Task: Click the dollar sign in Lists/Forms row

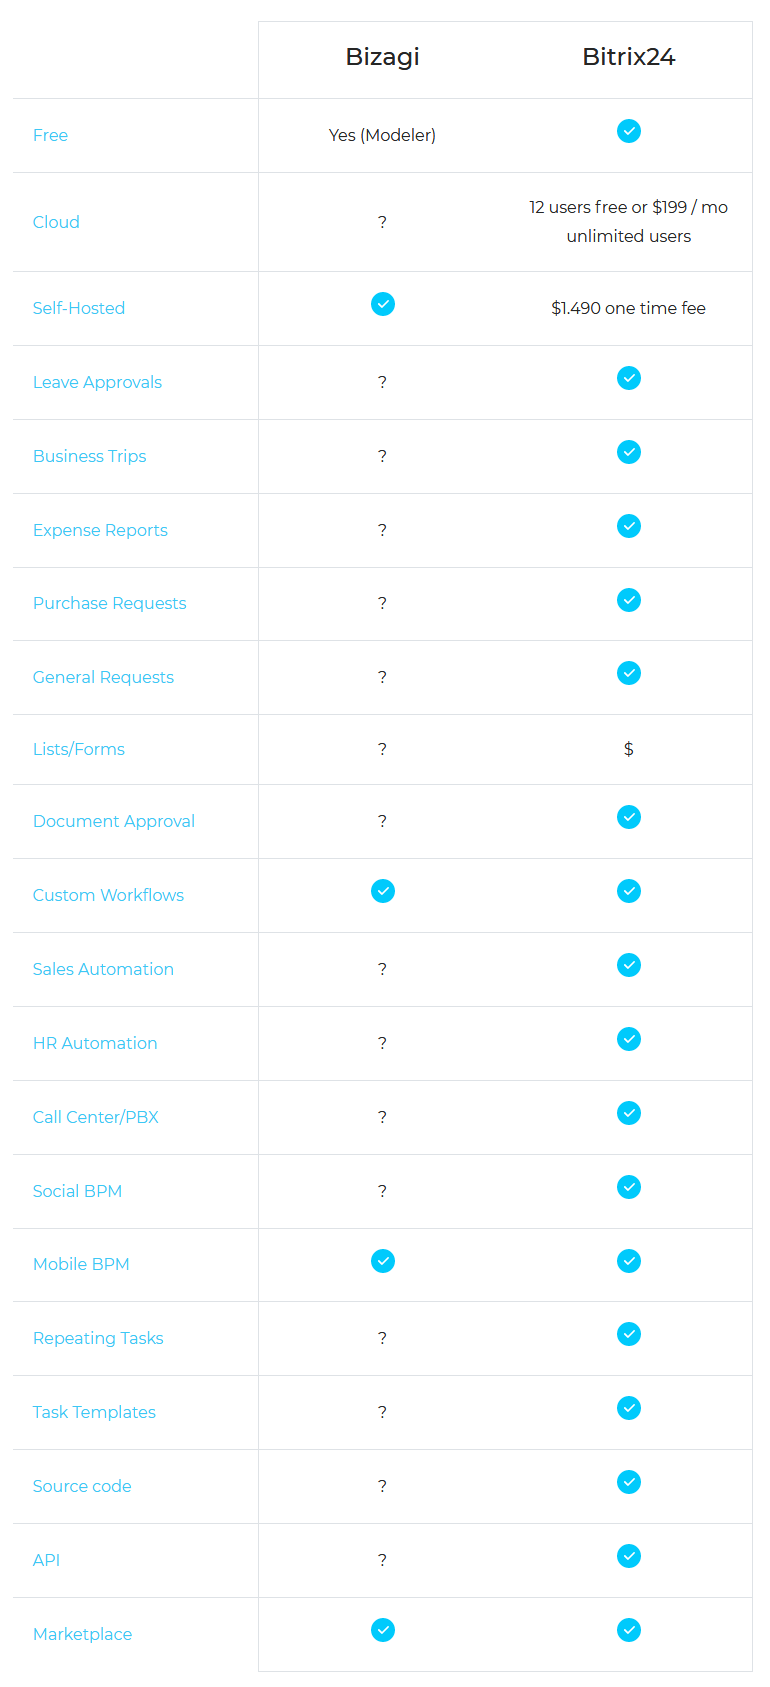Action: 629,749
